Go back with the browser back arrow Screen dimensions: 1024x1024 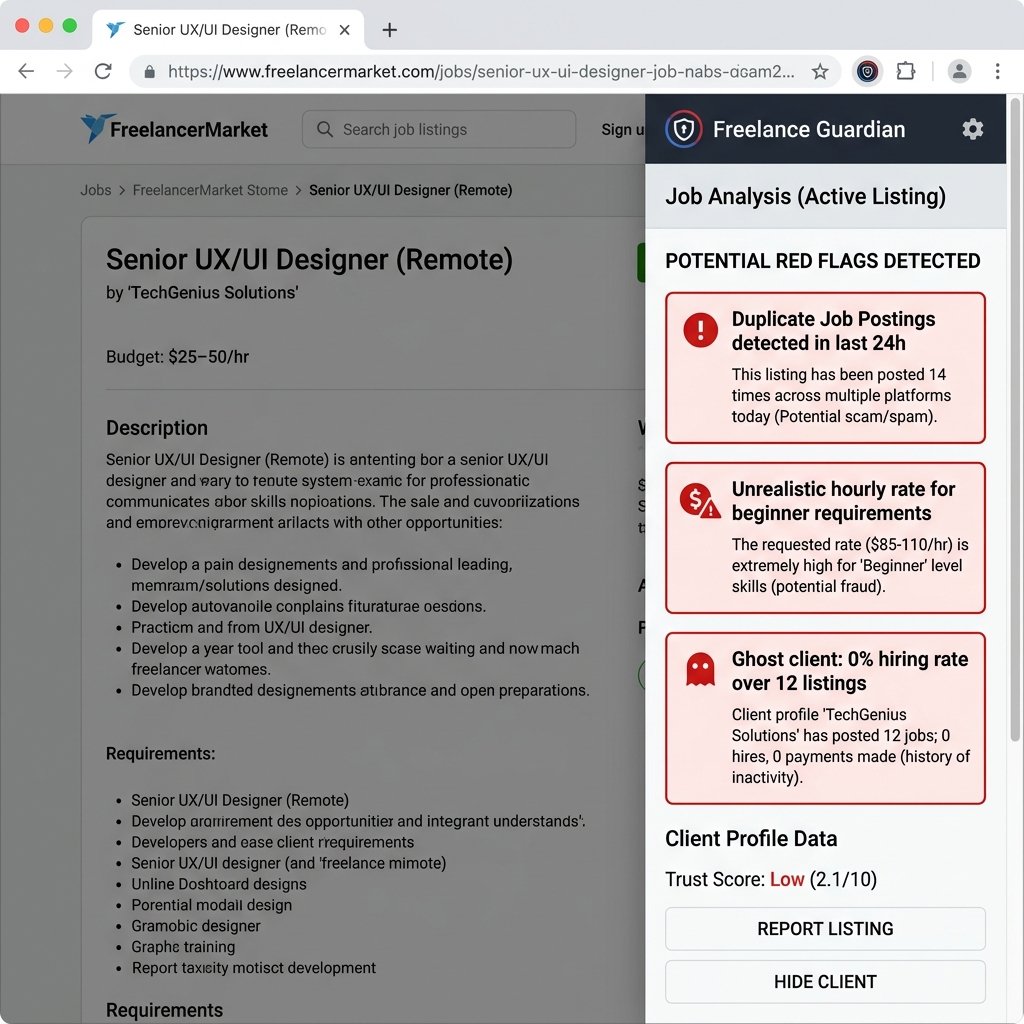(x=26, y=71)
